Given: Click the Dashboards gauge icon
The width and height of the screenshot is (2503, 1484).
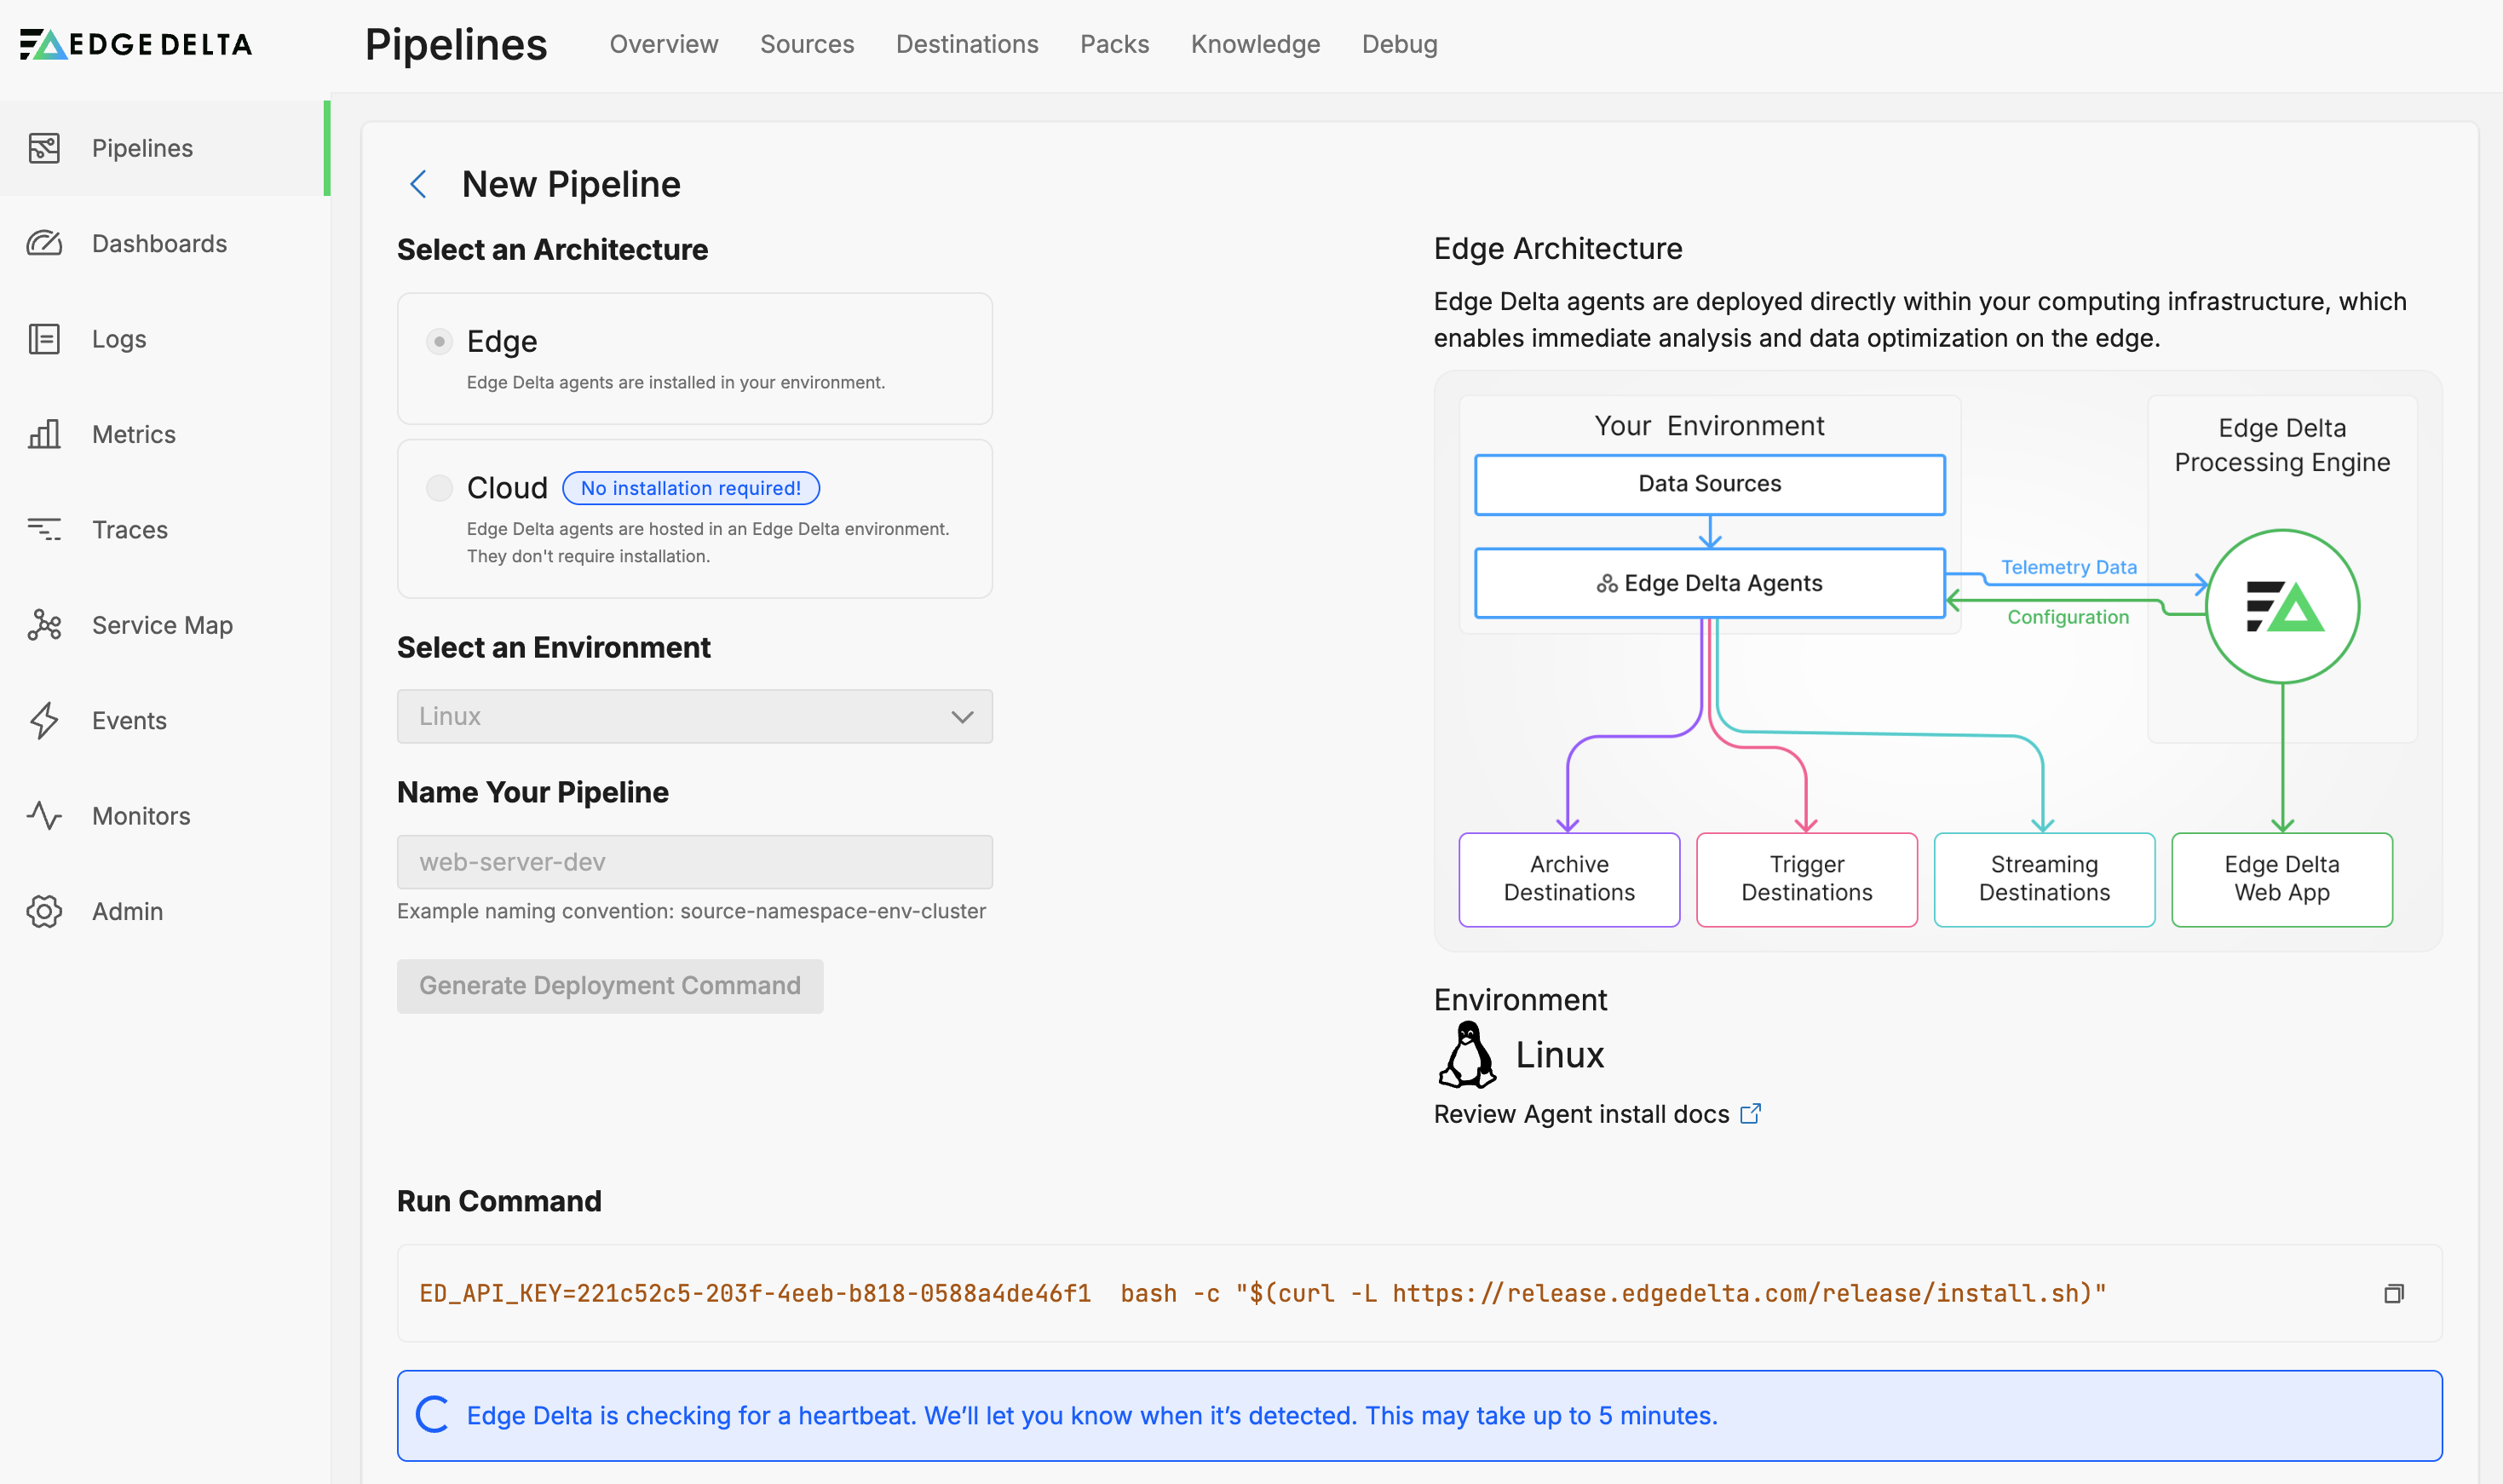Looking at the screenshot, I should click(x=44, y=243).
